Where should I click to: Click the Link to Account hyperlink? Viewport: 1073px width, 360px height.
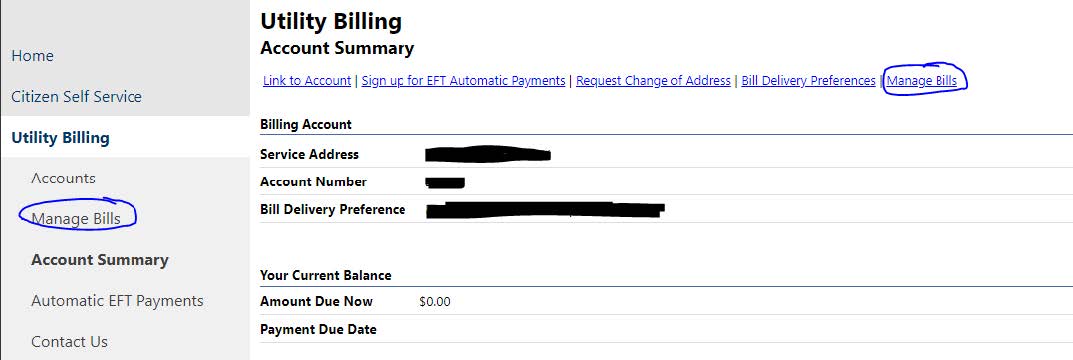[x=307, y=81]
